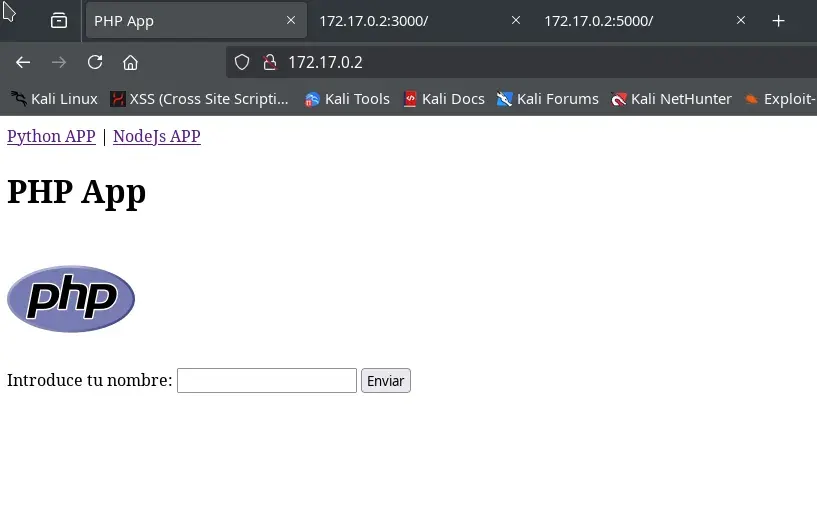Close the 172.17.0.2:3000 tab
Viewport: 817px width, 517px height.
[x=516, y=20]
